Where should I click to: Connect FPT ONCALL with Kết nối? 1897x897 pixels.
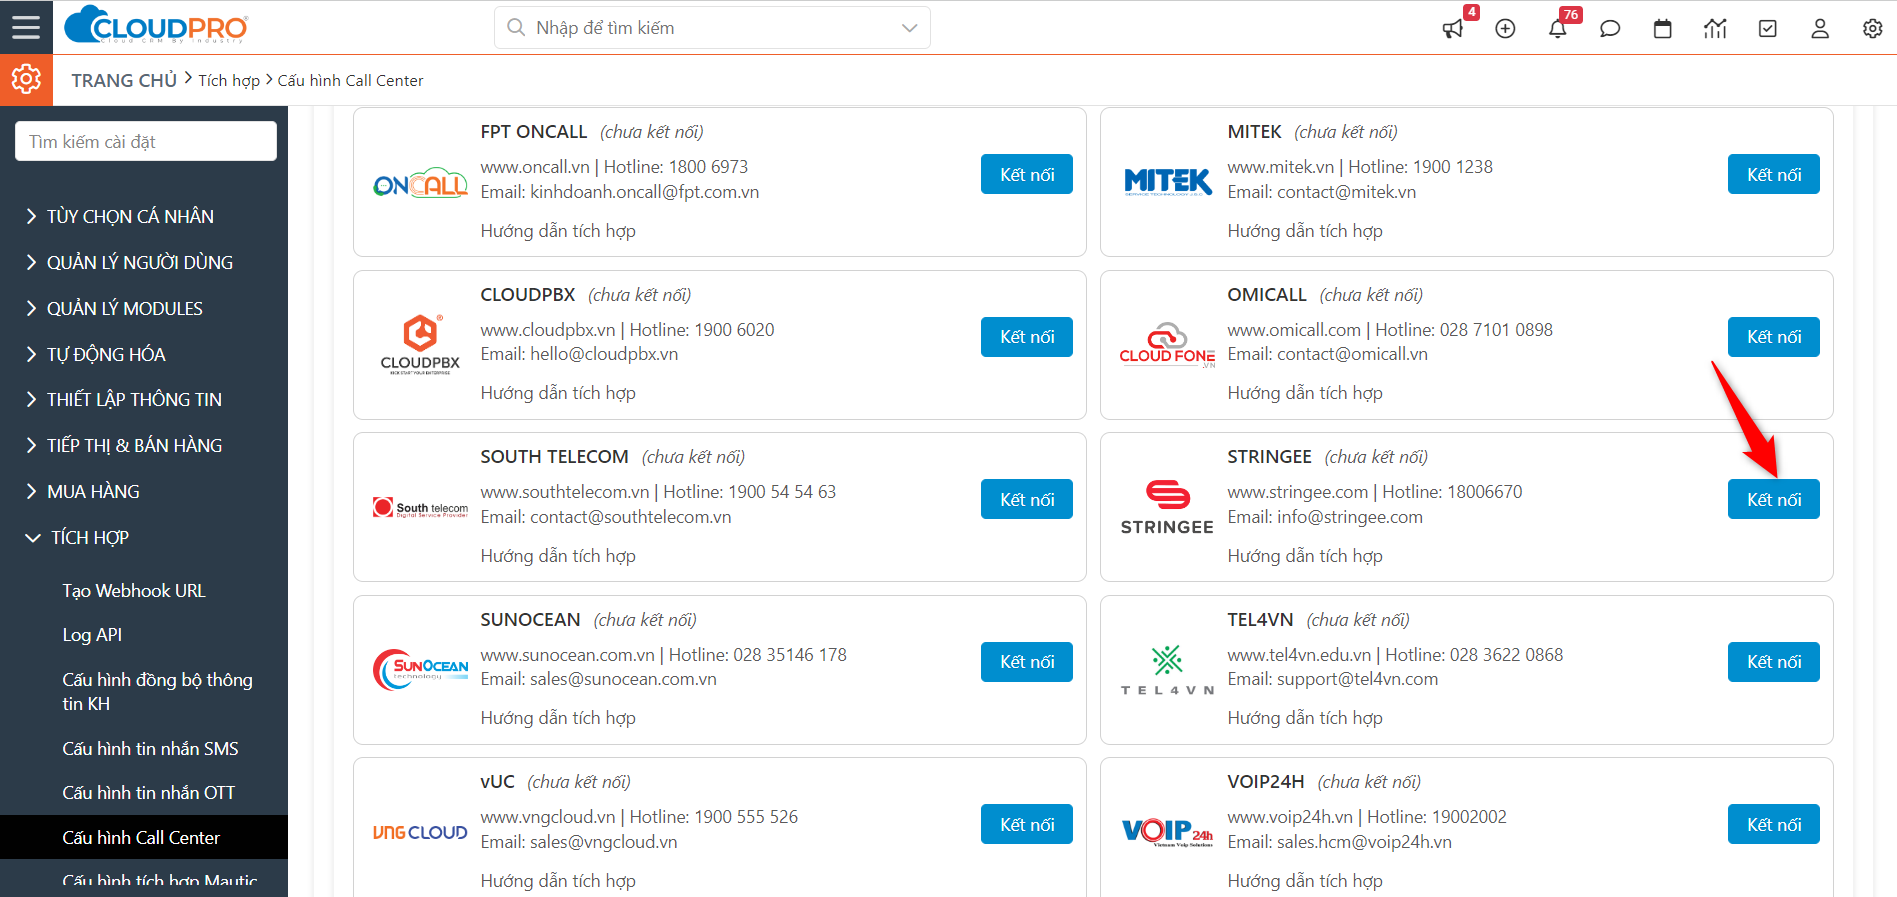(1027, 174)
